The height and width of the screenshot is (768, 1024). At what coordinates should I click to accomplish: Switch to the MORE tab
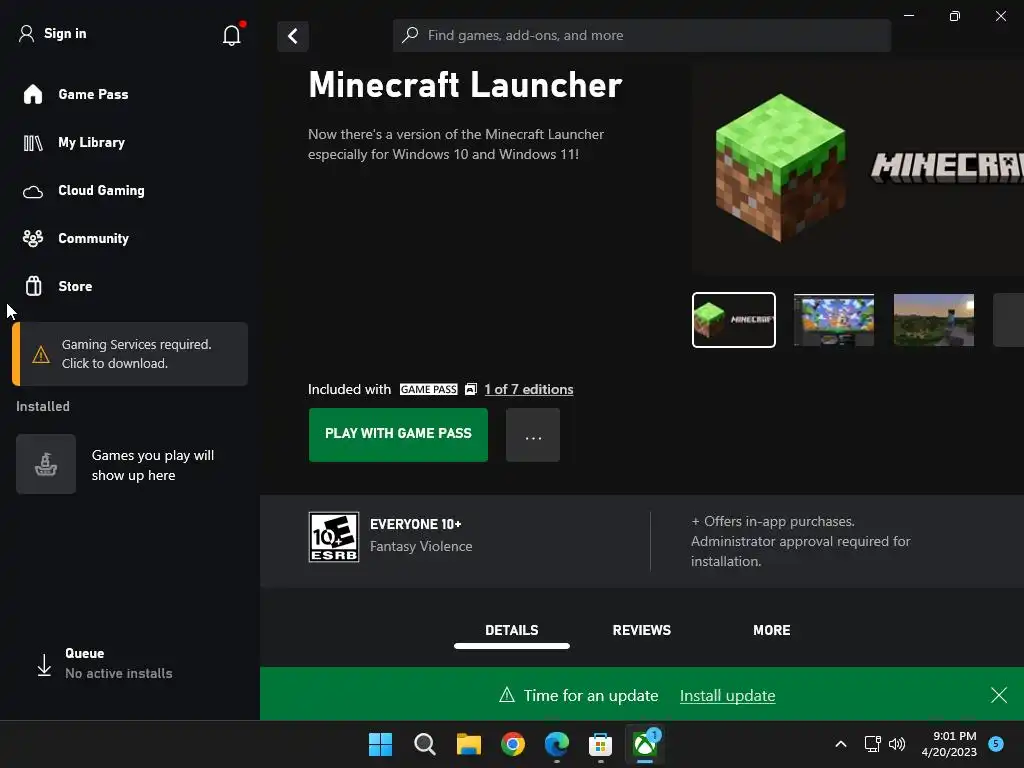tap(771, 630)
